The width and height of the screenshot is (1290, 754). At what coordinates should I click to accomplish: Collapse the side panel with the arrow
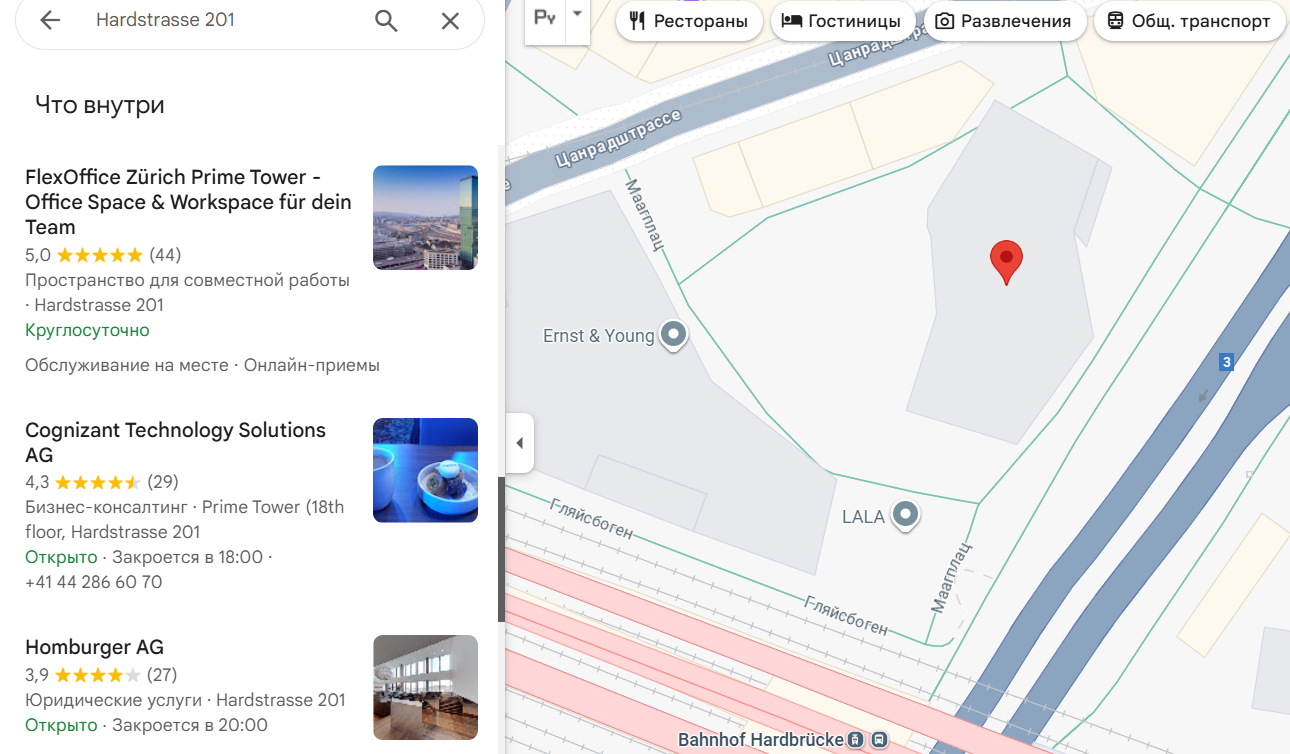click(519, 442)
